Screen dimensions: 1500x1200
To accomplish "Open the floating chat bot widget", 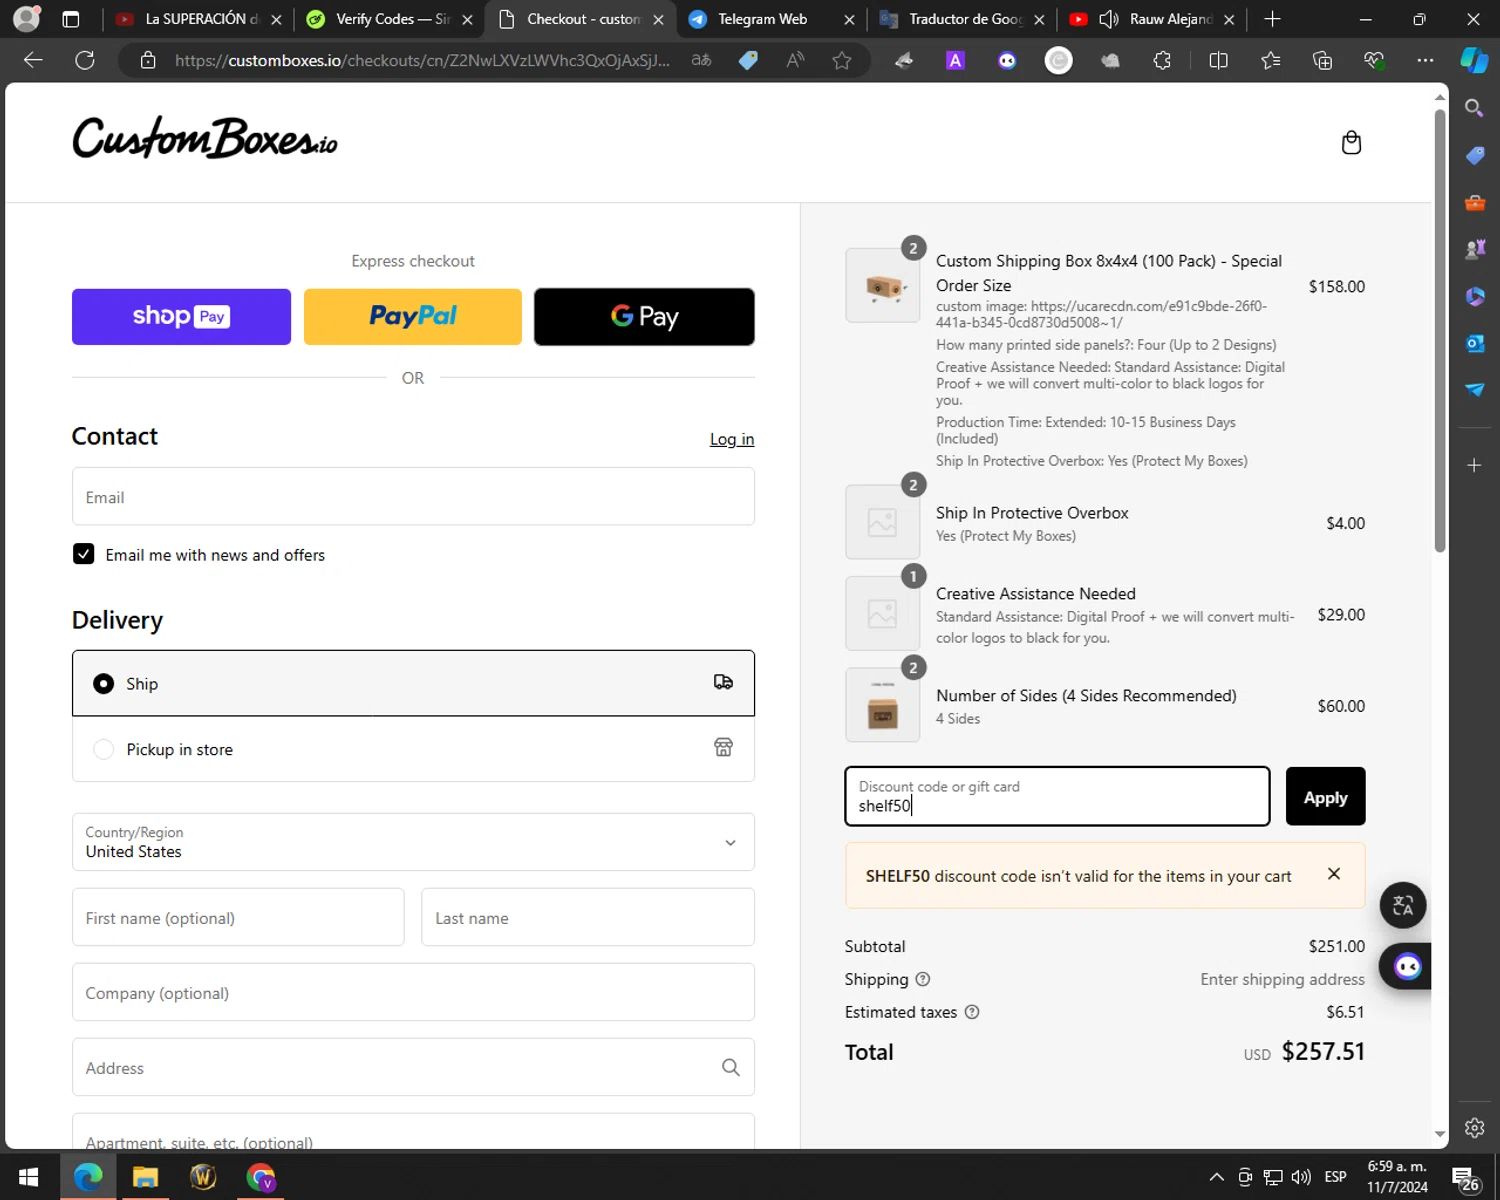I will coord(1407,966).
